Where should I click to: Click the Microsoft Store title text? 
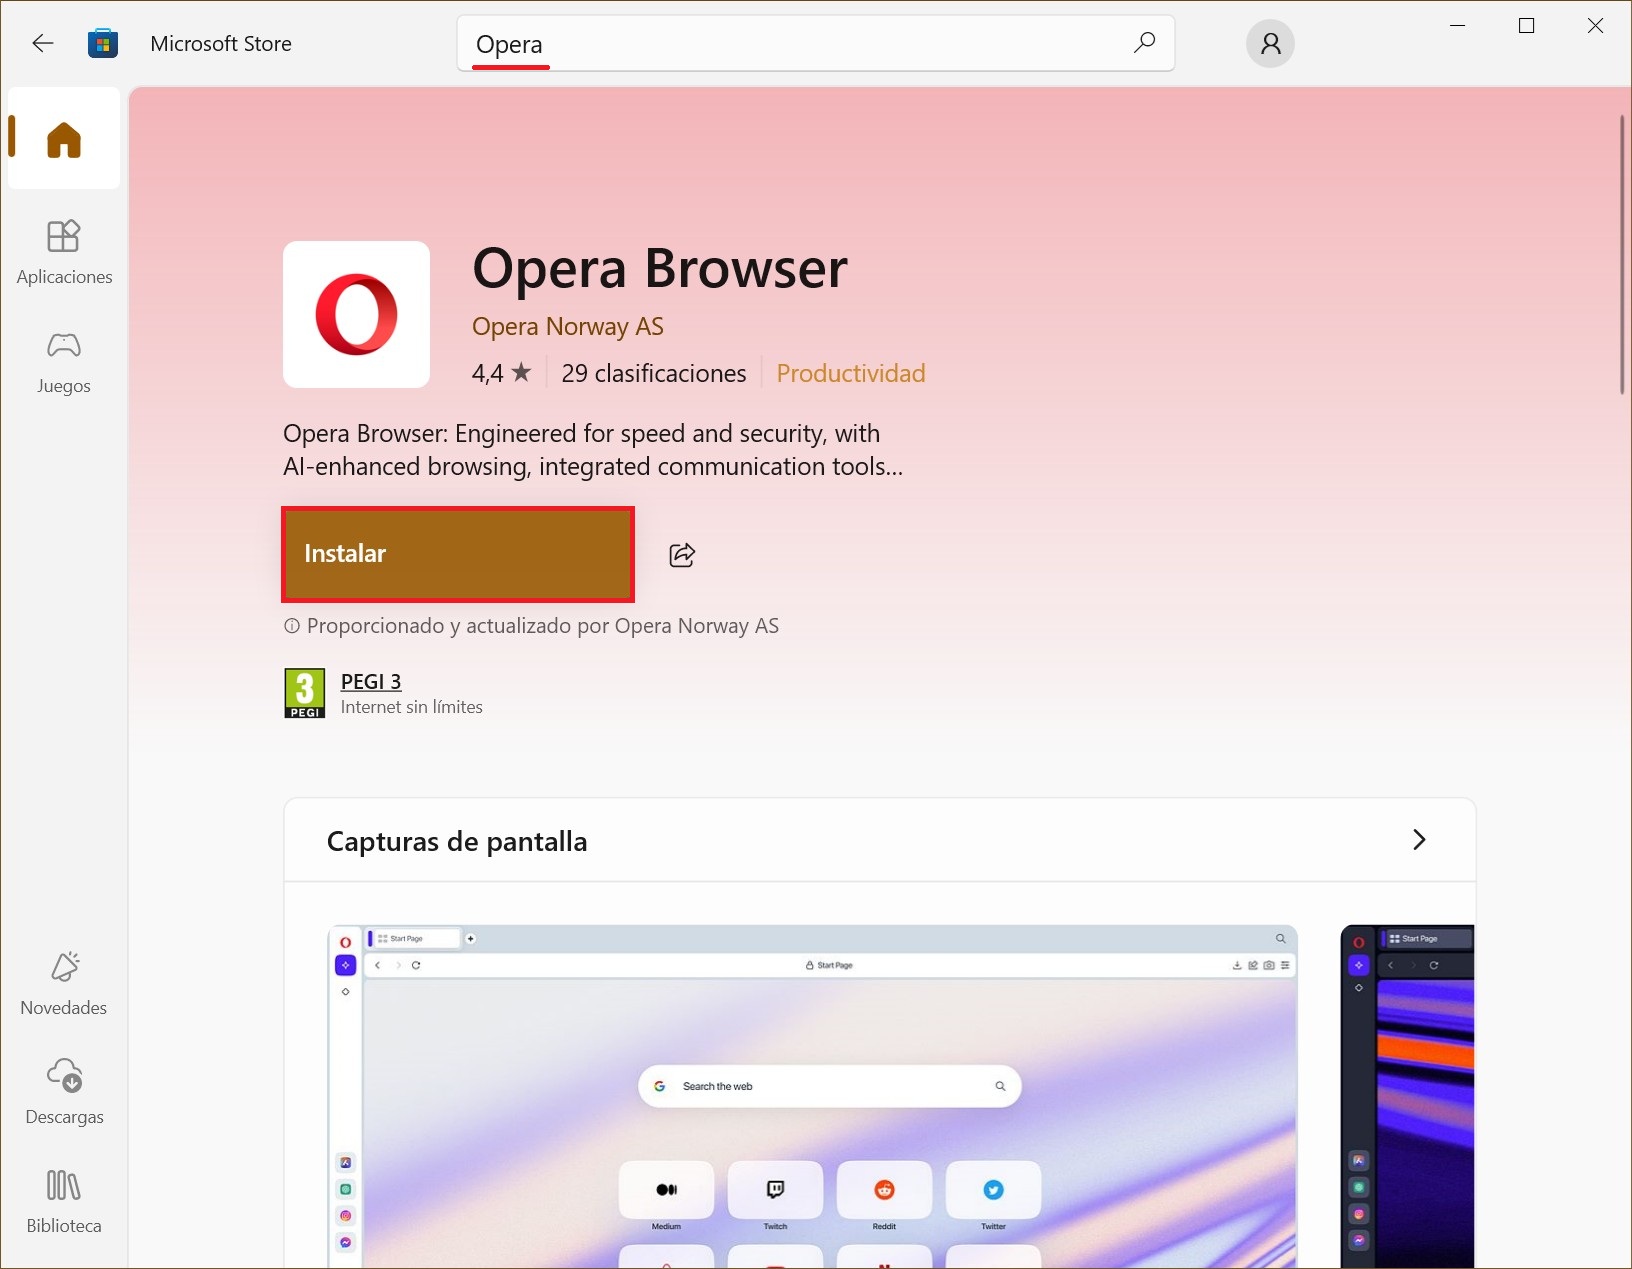[221, 44]
